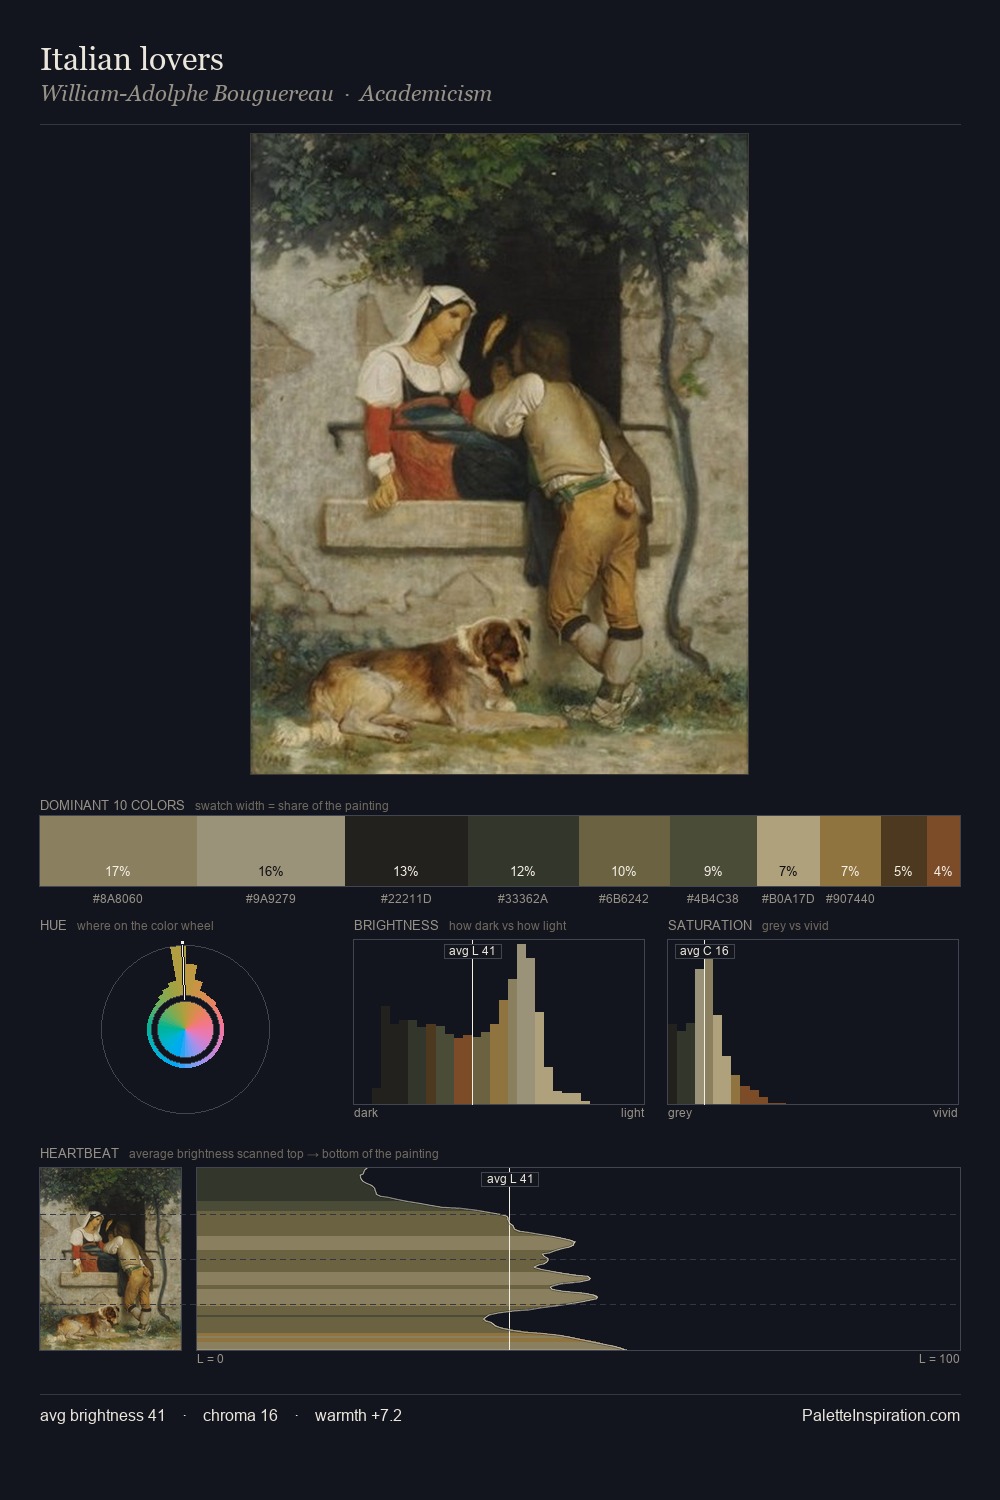Click the small painting thumbnail beside Heartbeat chart
The image size is (1000, 1500).
pos(111,1259)
